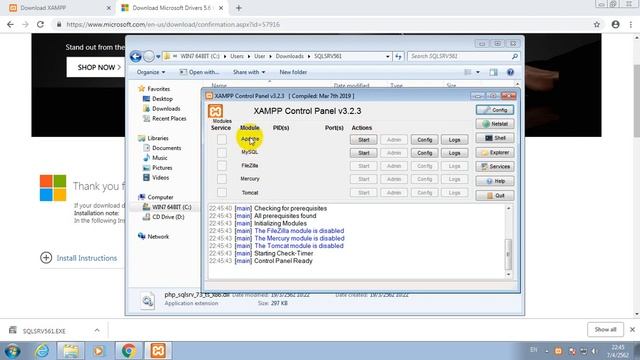
Task: Open XAMPP Config button with wrench icon
Action: pos(495,110)
